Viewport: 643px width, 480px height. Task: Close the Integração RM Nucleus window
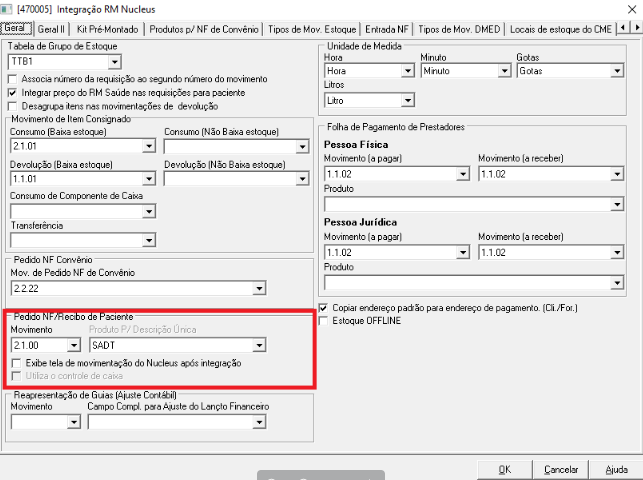632,9
